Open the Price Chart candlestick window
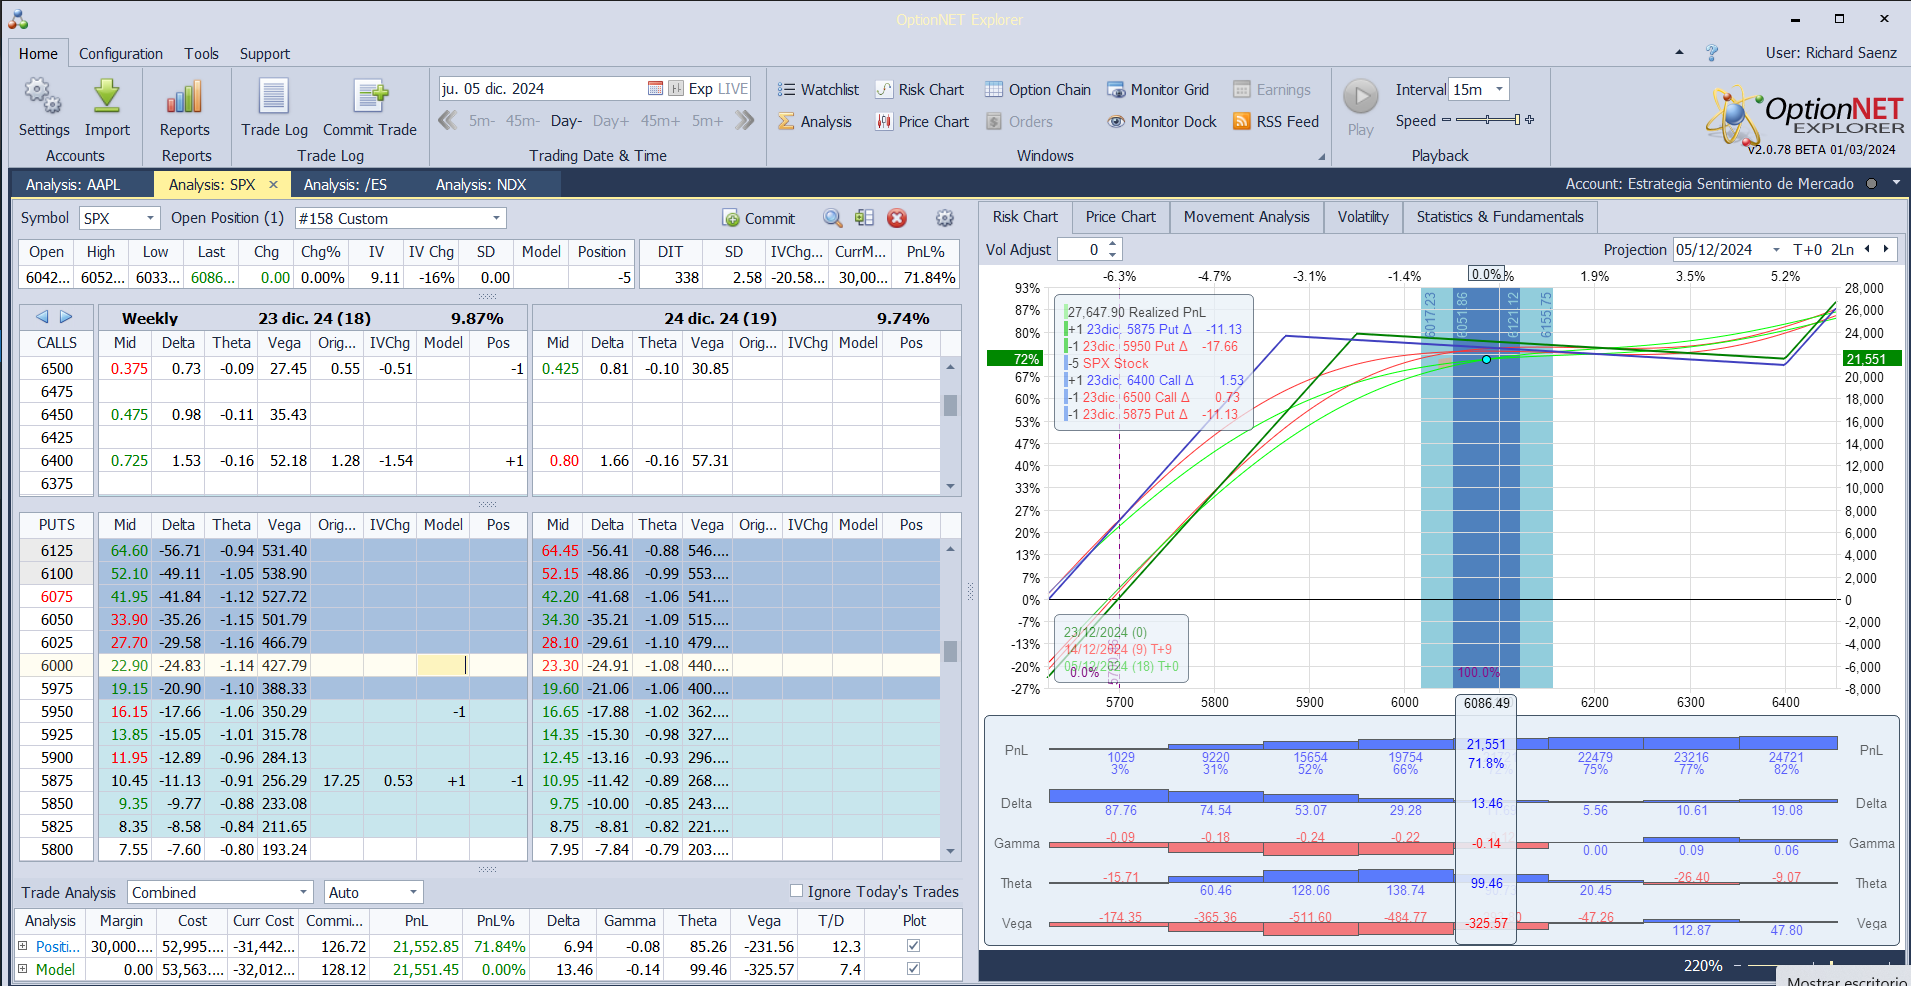Screen dimensions: 1911x986 pos(922,121)
